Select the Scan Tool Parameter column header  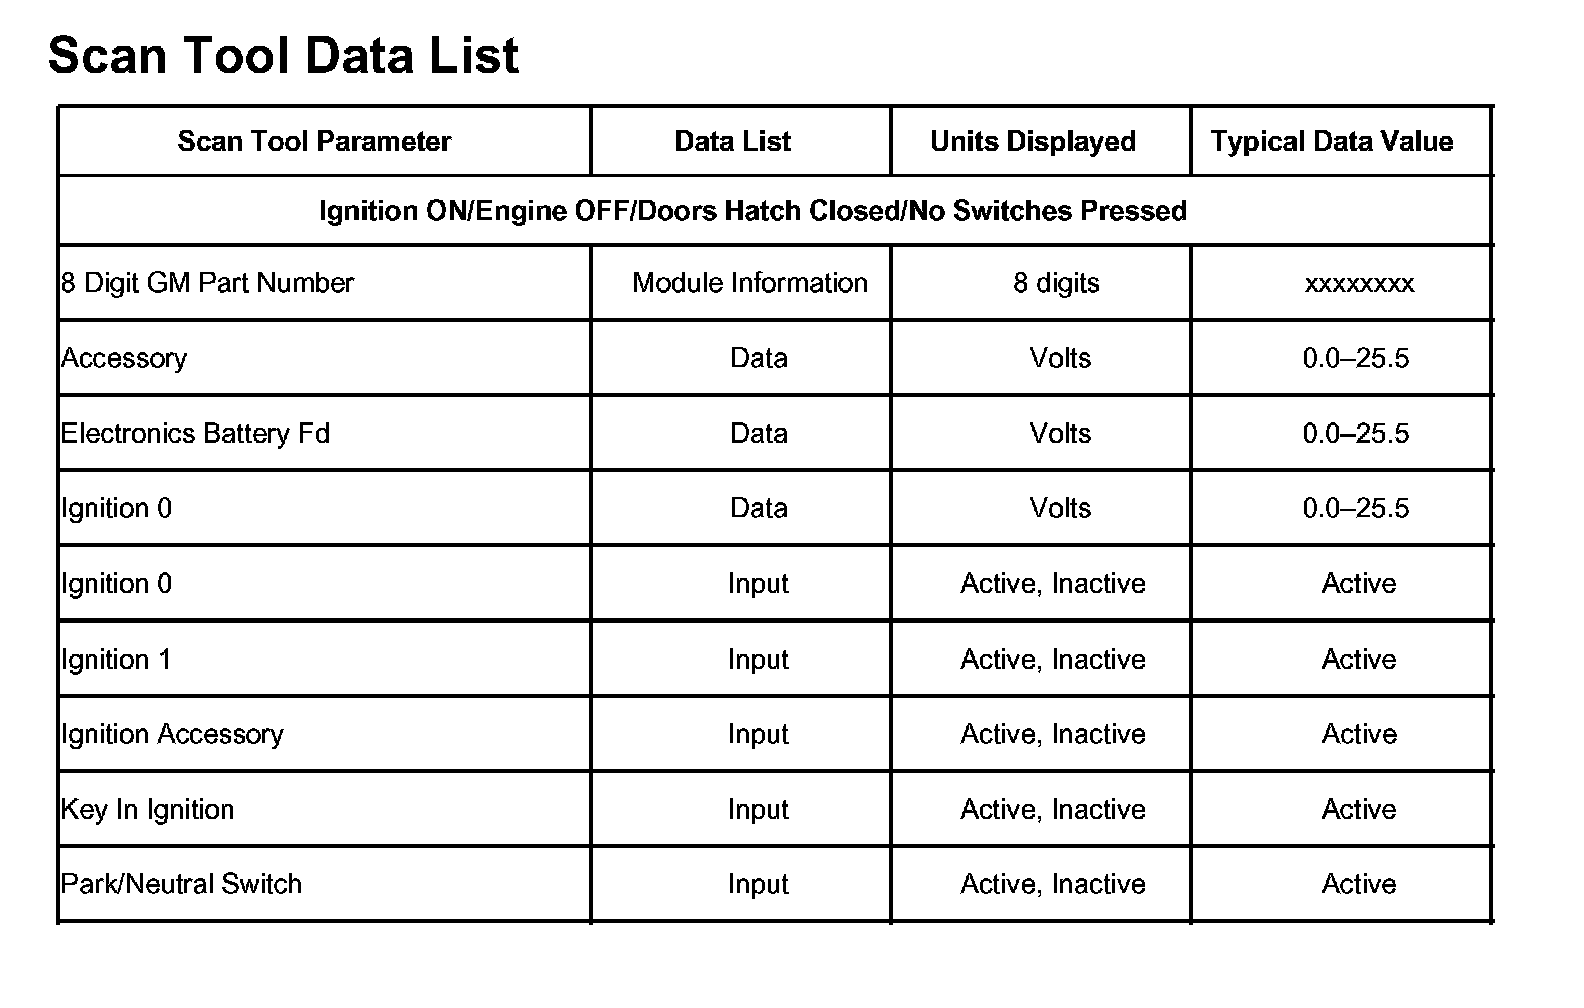coord(314,142)
